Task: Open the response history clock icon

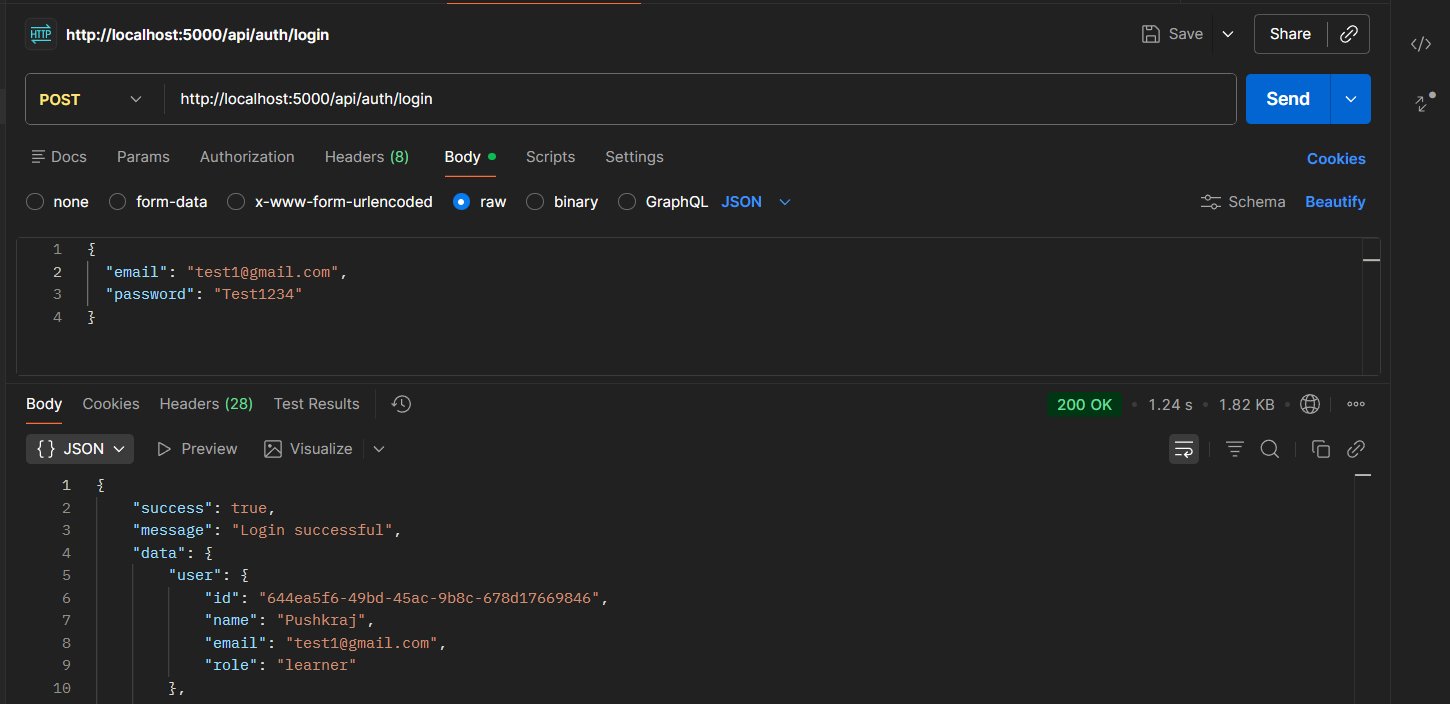Action: pos(401,404)
